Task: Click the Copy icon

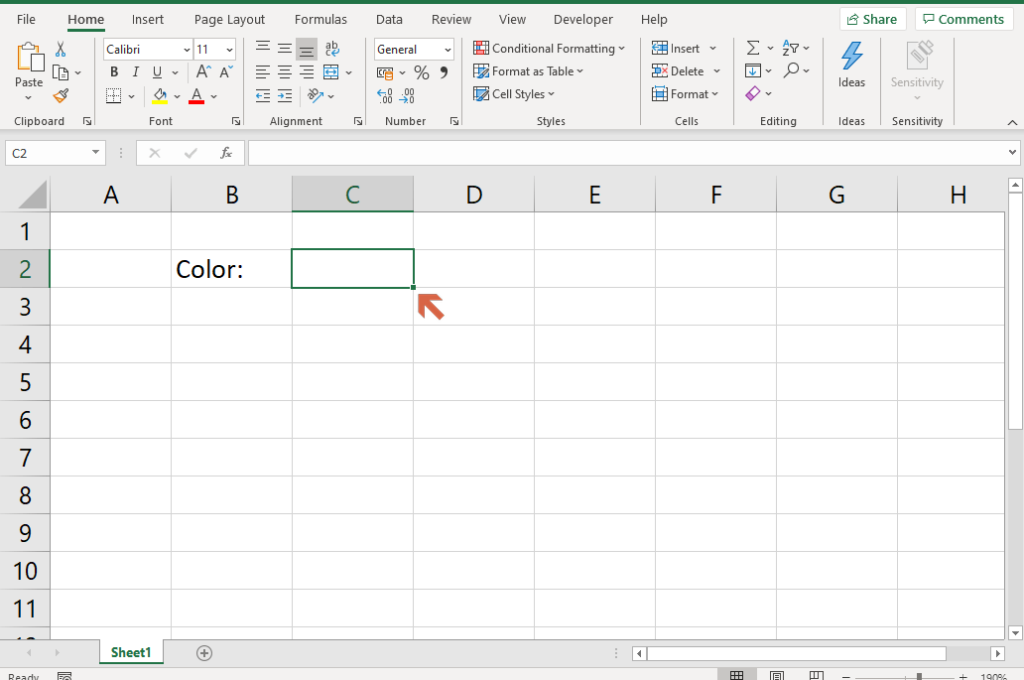Action: pyautogui.click(x=61, y=73)
